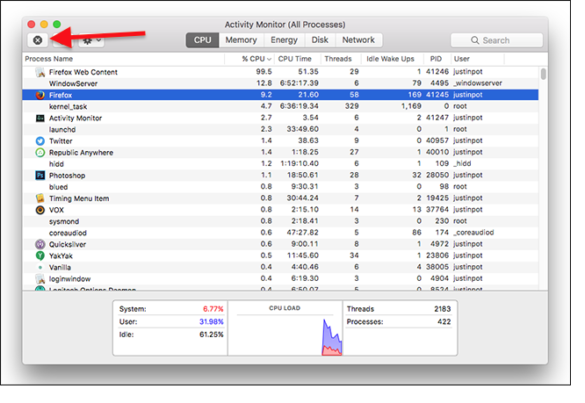Image resolution: width=585 pixels, height=403 pixels.
Task: Click the Firefox Web Content process icon
Action: tap(40, 72)
